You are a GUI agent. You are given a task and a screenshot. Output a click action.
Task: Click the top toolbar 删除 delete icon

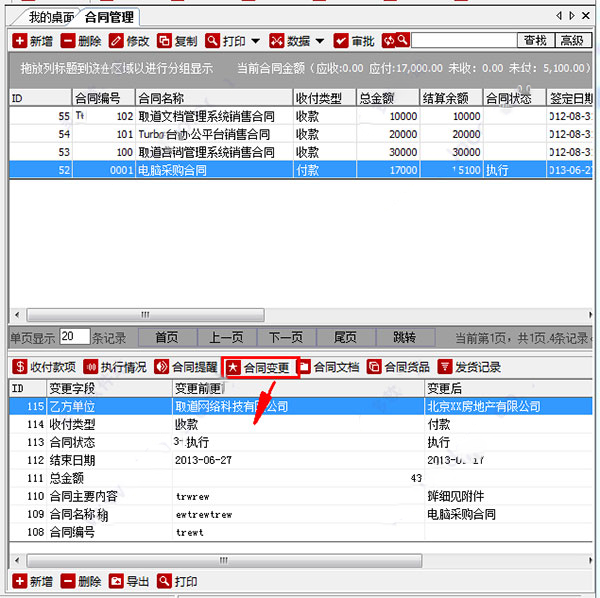pos(68,41)
